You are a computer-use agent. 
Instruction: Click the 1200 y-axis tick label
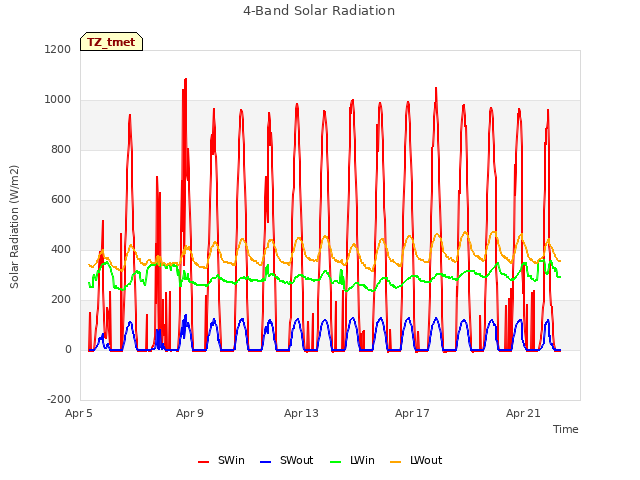[58, 49]
